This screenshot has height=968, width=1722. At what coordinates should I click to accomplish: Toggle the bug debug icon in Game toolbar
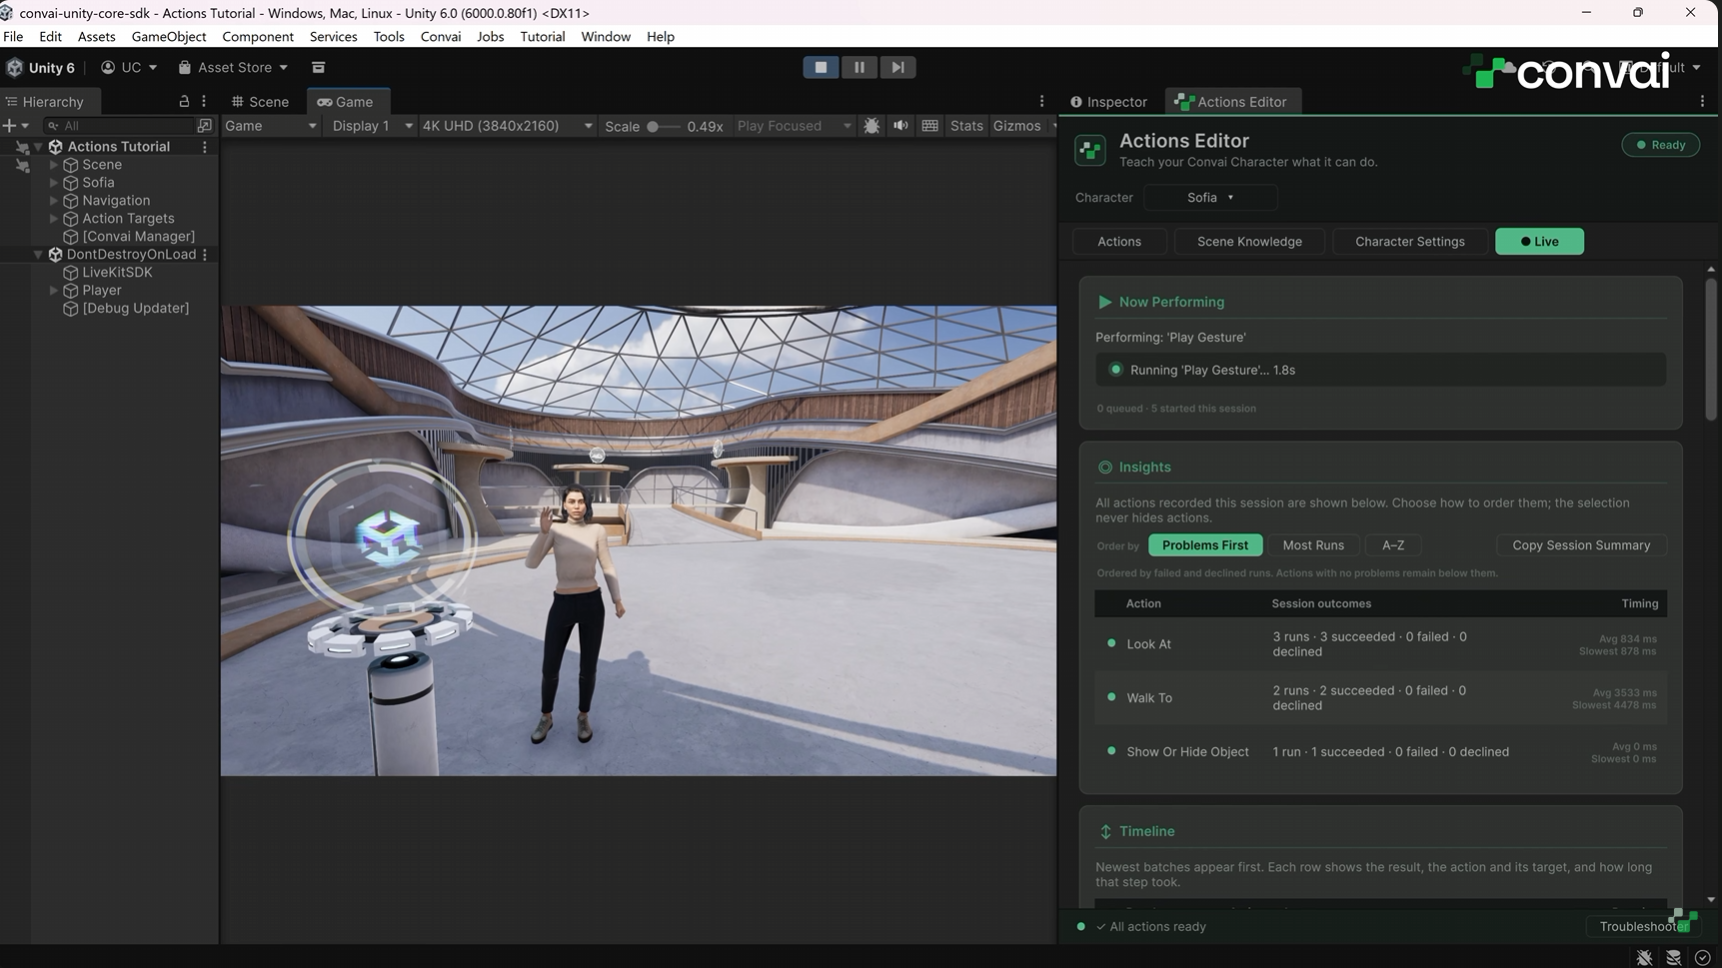click(x=872, y=126)
